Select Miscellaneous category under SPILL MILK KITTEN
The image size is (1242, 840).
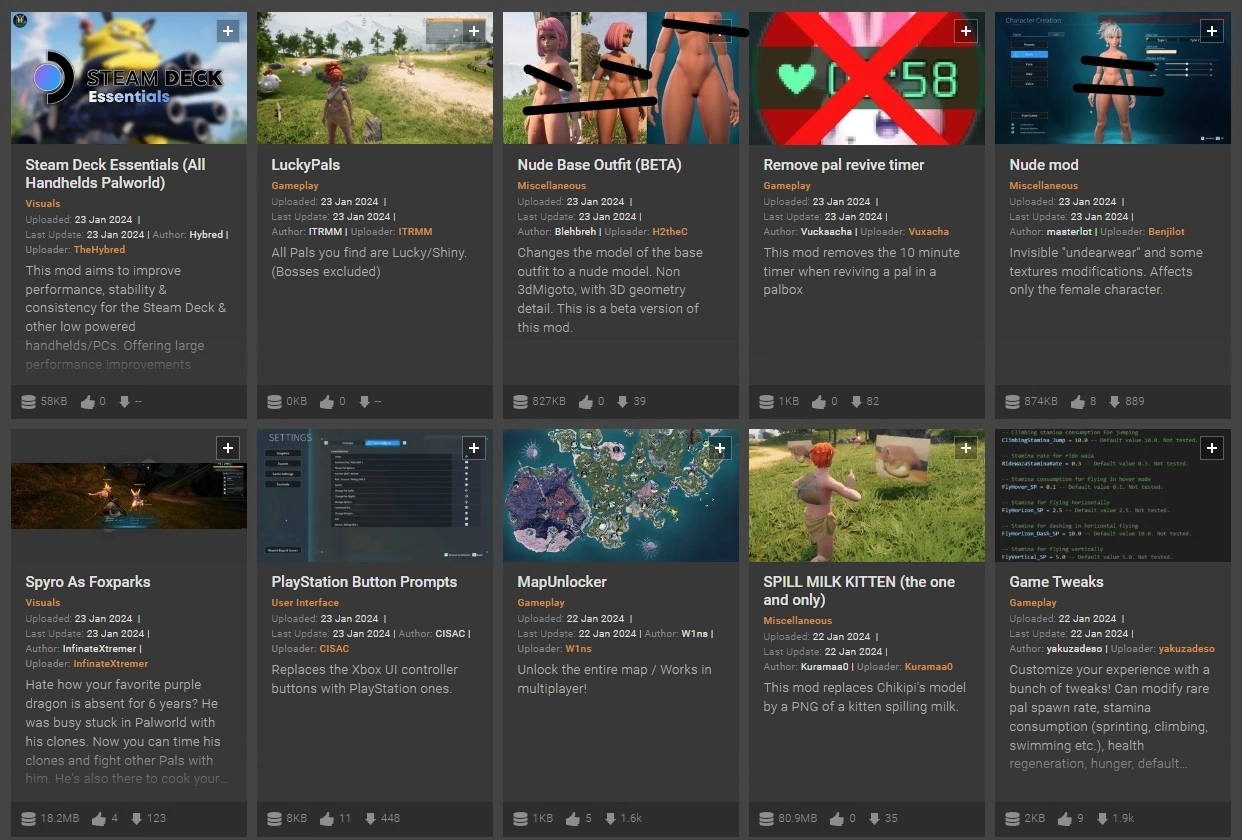797,621
